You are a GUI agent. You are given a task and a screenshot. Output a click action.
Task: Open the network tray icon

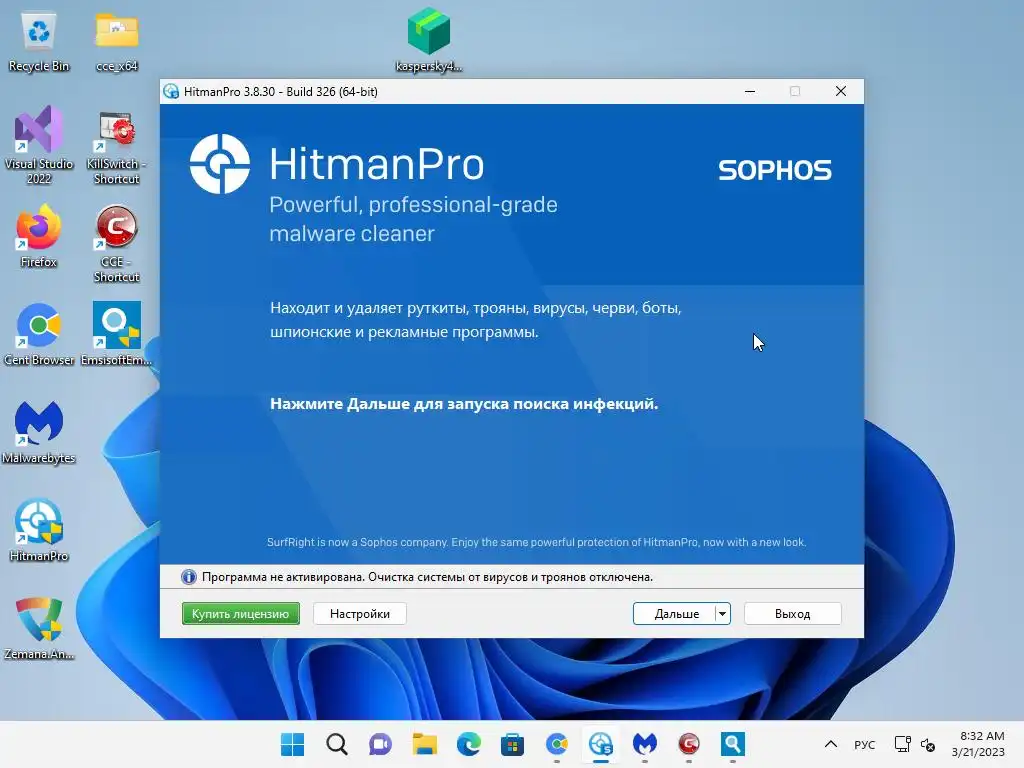point(903,744)
